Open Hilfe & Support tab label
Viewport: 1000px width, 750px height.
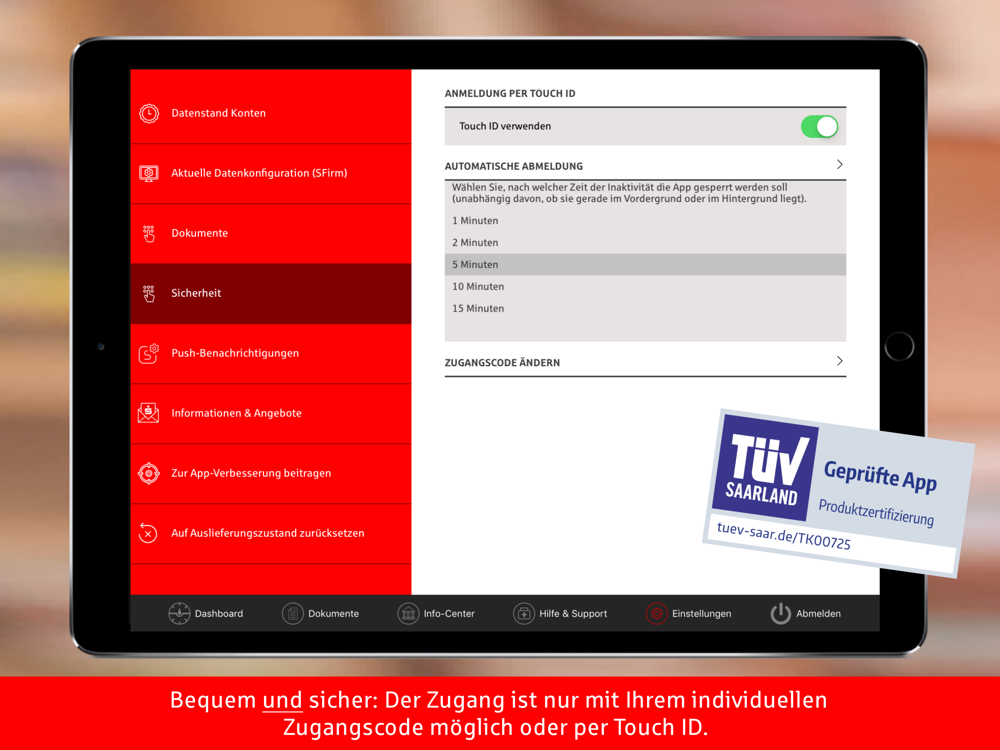(x=573, y=614)
